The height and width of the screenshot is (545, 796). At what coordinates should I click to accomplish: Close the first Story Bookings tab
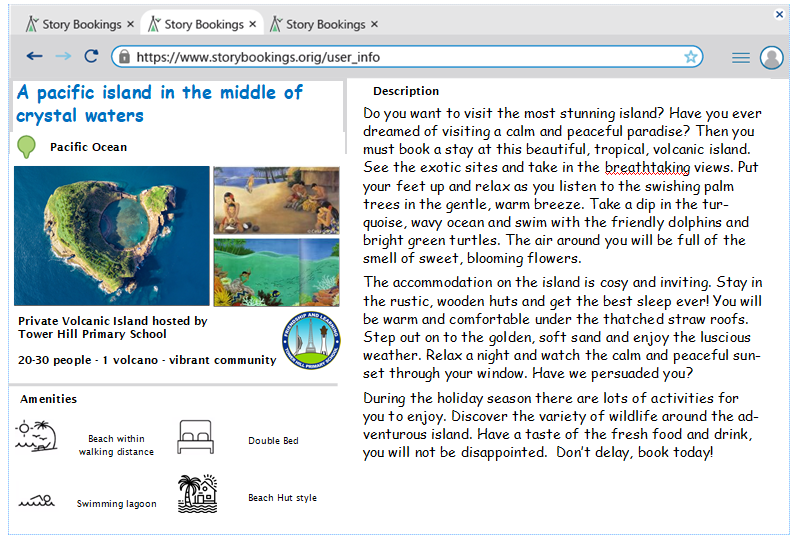pyautogui.click(x=130, y=24)
